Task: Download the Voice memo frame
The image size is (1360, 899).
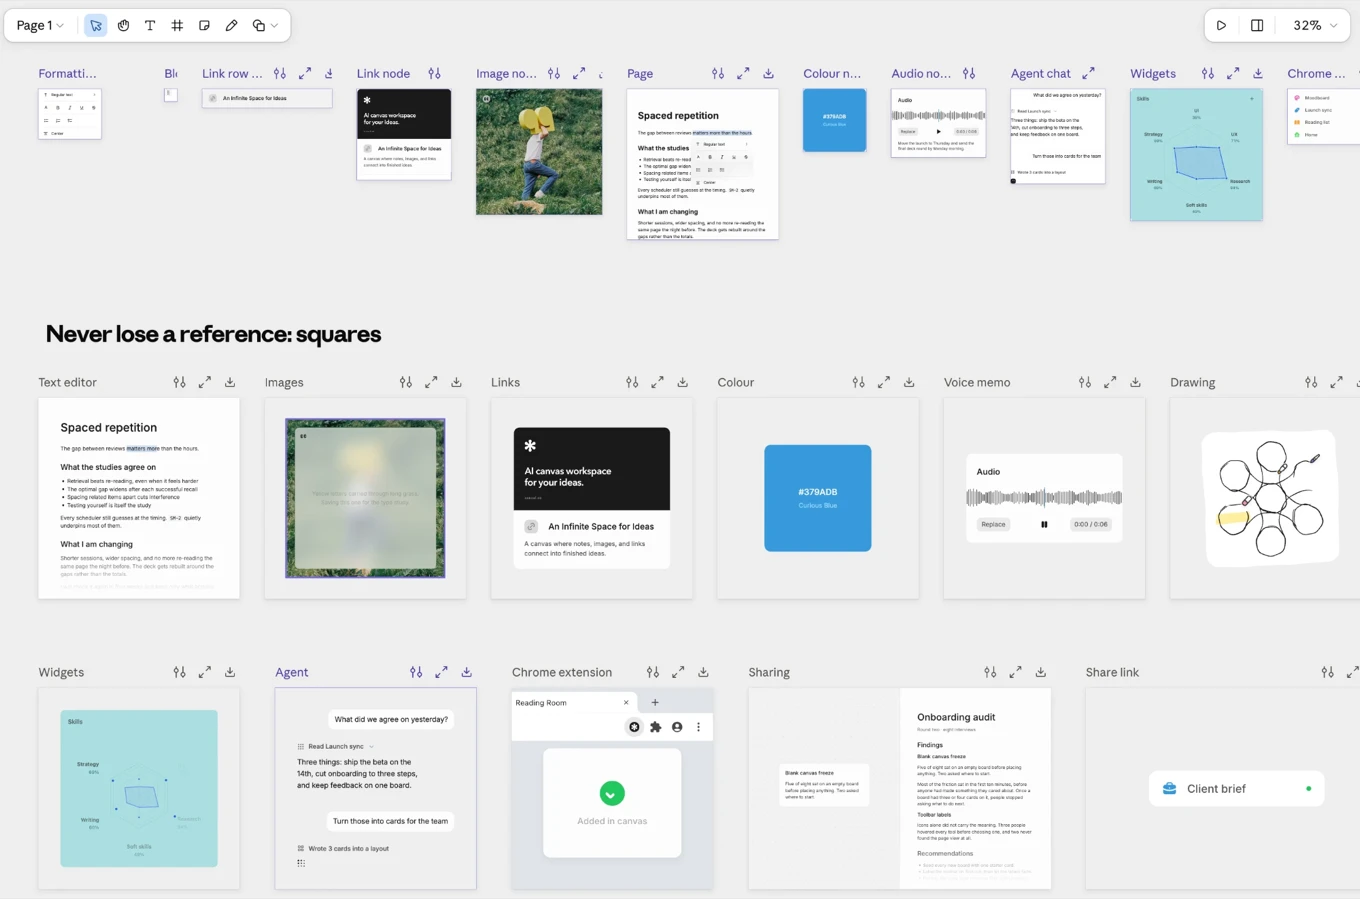Action: pos(1135,382)
